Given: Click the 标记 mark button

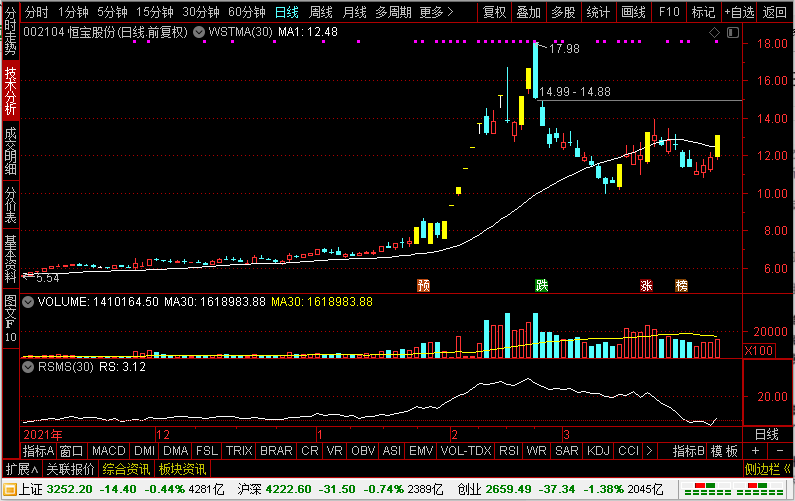Looking at the screenshot, I should (703, 12).
